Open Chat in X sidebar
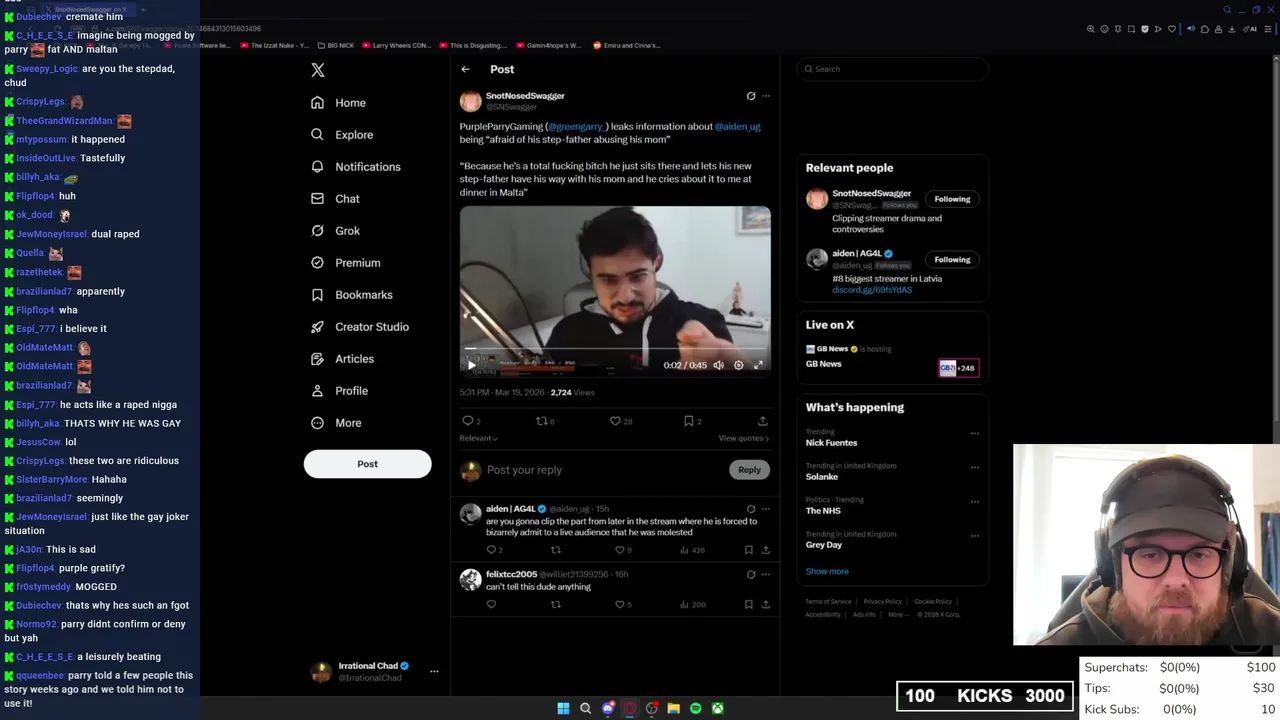1280x720 pixels. (x=335, y=199)
